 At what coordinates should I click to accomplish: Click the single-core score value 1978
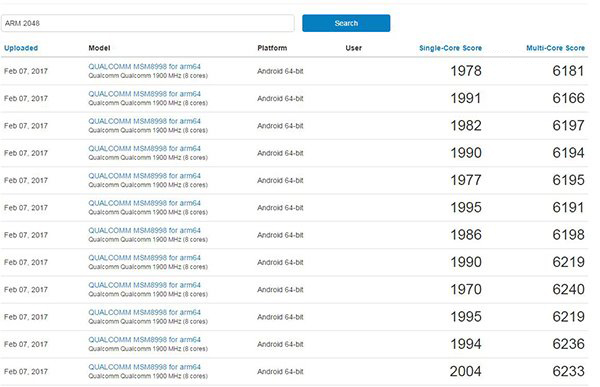click(466, 71)
